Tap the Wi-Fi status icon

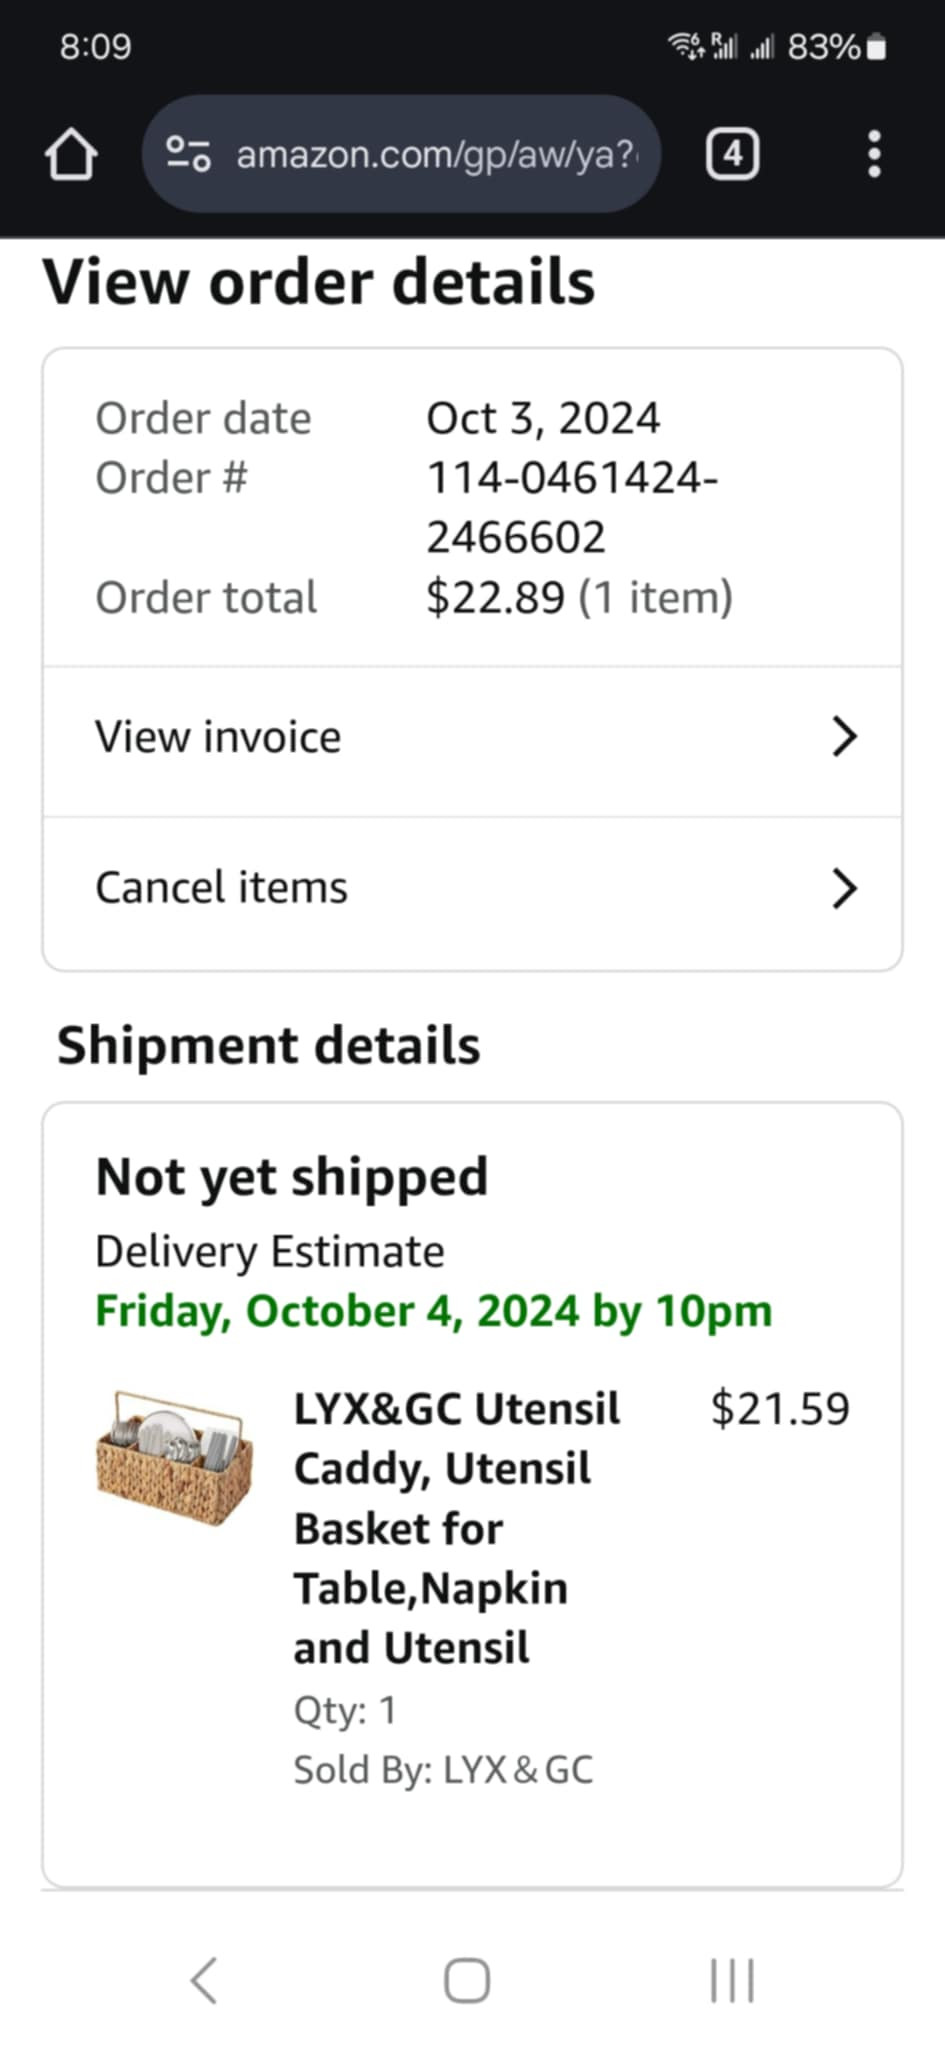pos(685,45)
